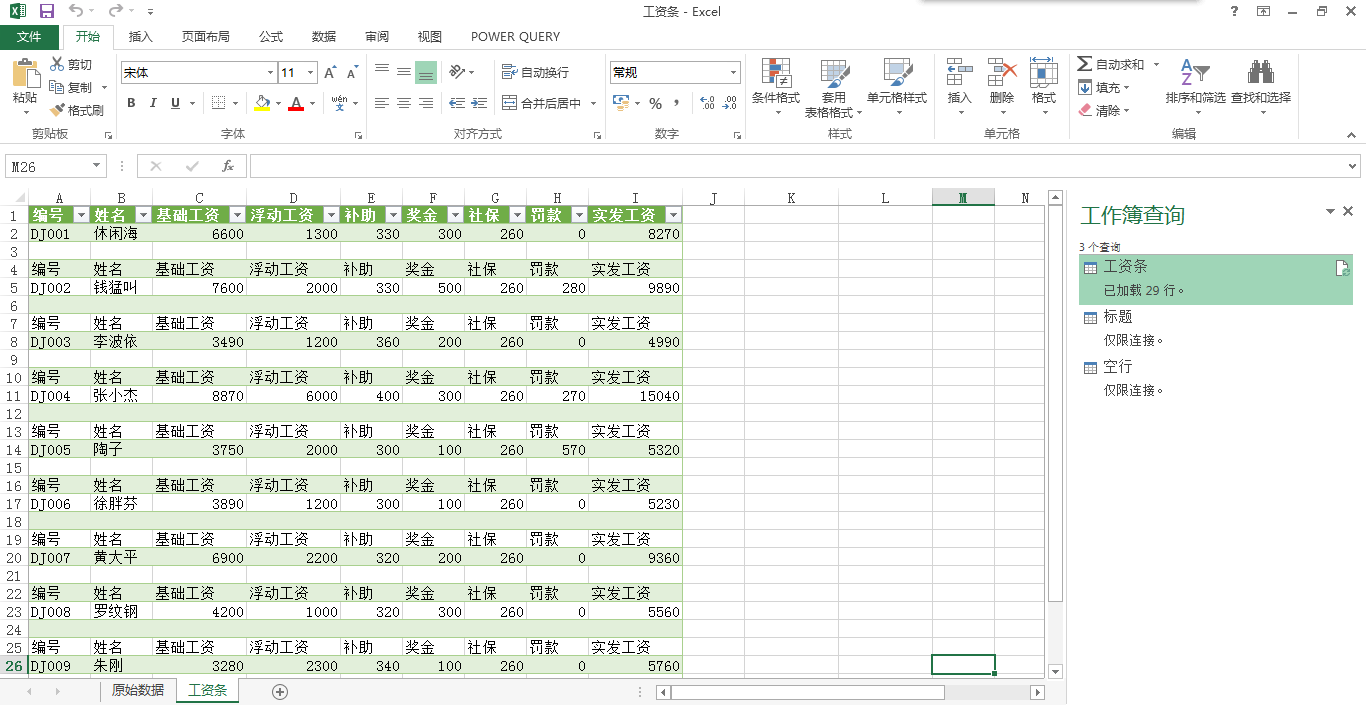Switch to 页面布局 ribbon tab
Screen dimensions: 1366x705
click(206, 37)
